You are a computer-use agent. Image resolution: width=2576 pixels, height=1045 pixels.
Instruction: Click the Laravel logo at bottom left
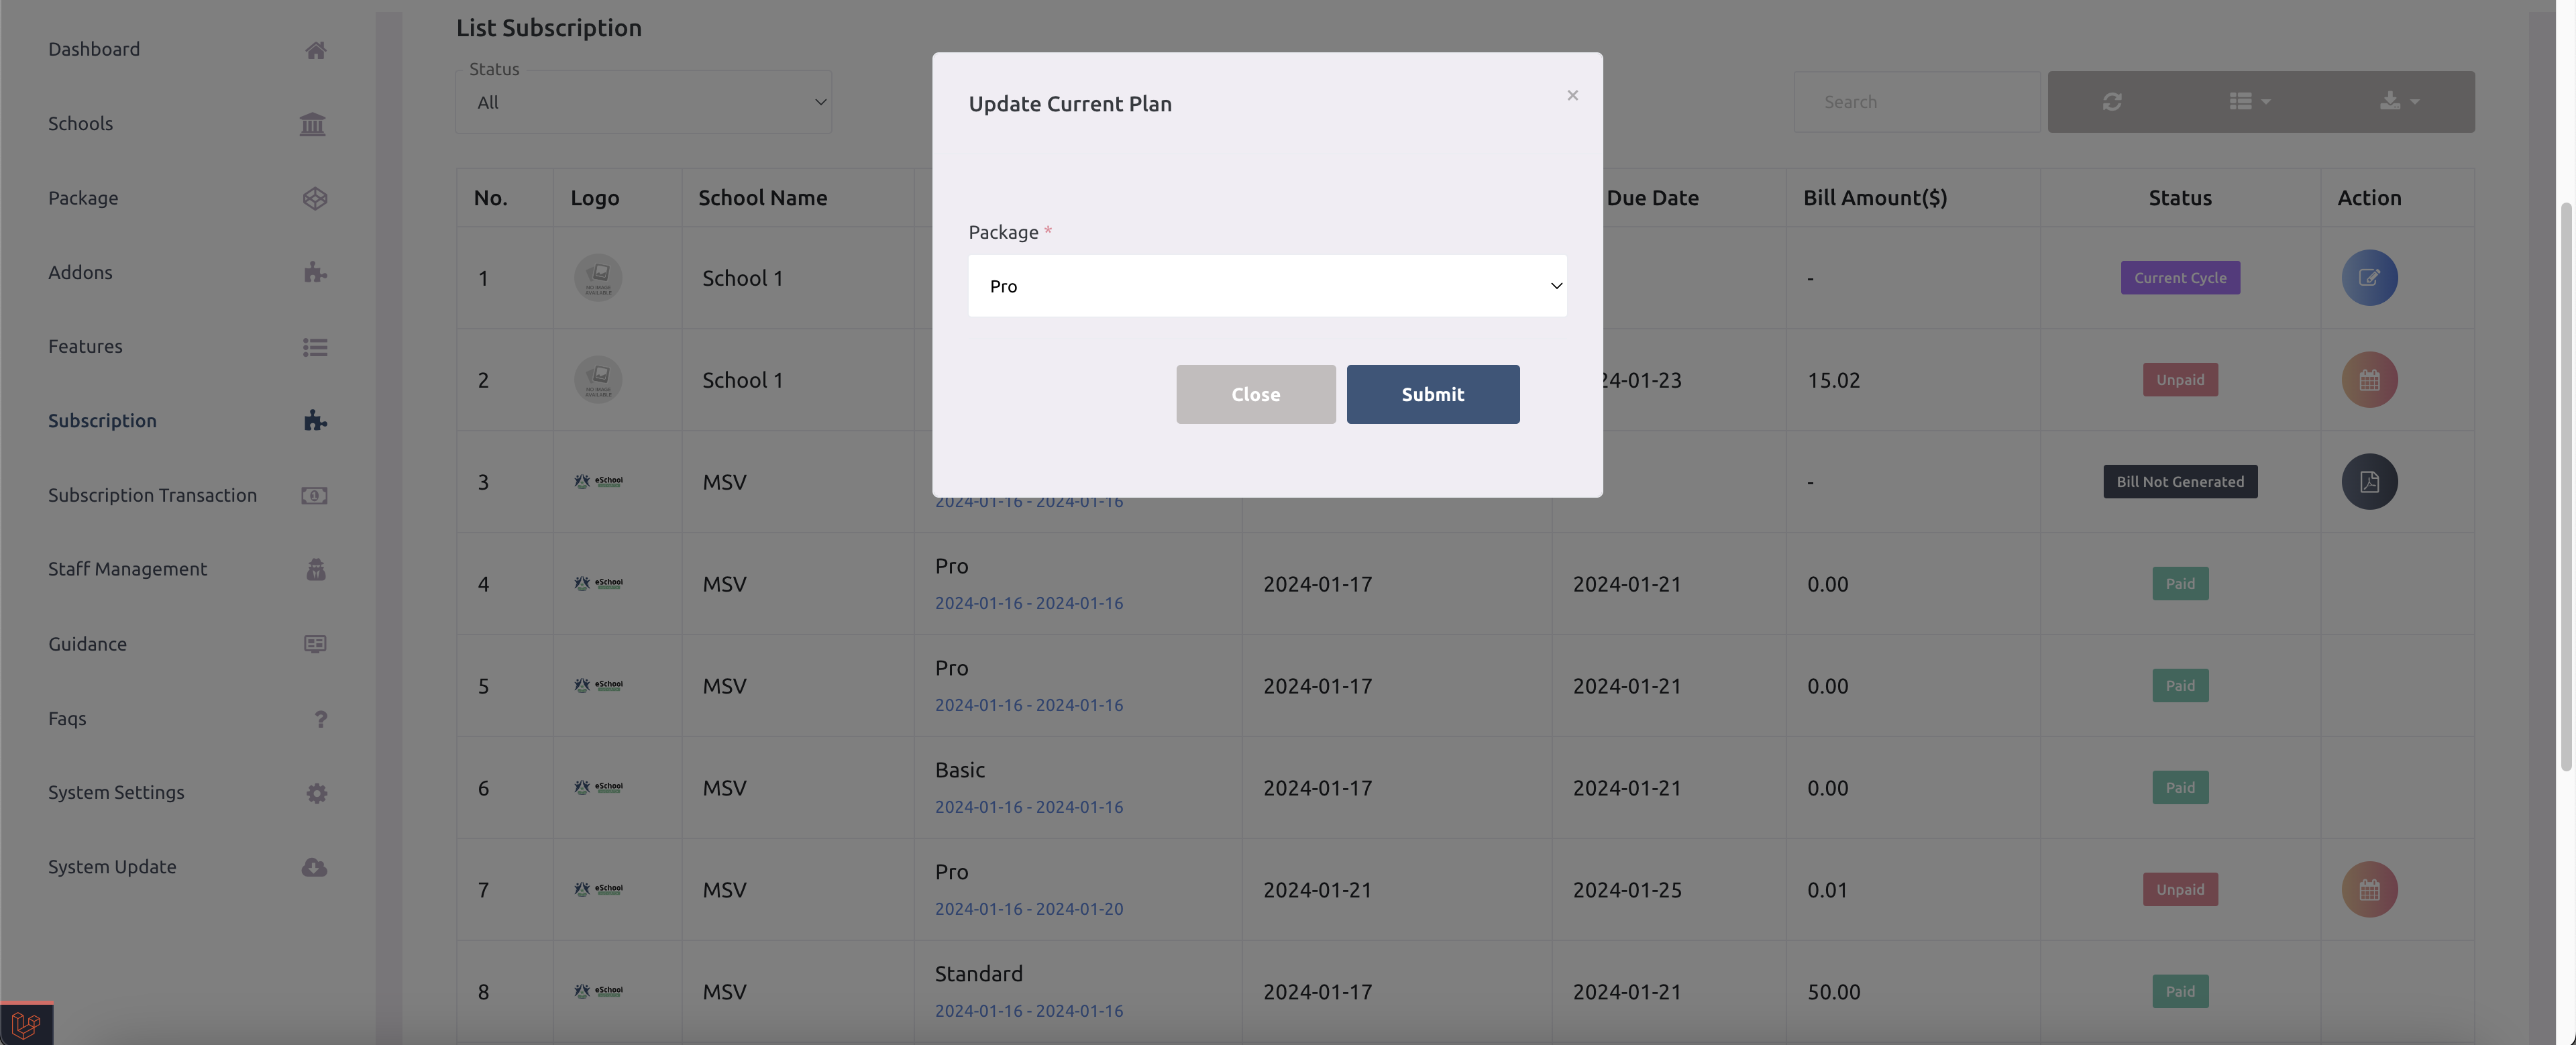coord(27,1023)
